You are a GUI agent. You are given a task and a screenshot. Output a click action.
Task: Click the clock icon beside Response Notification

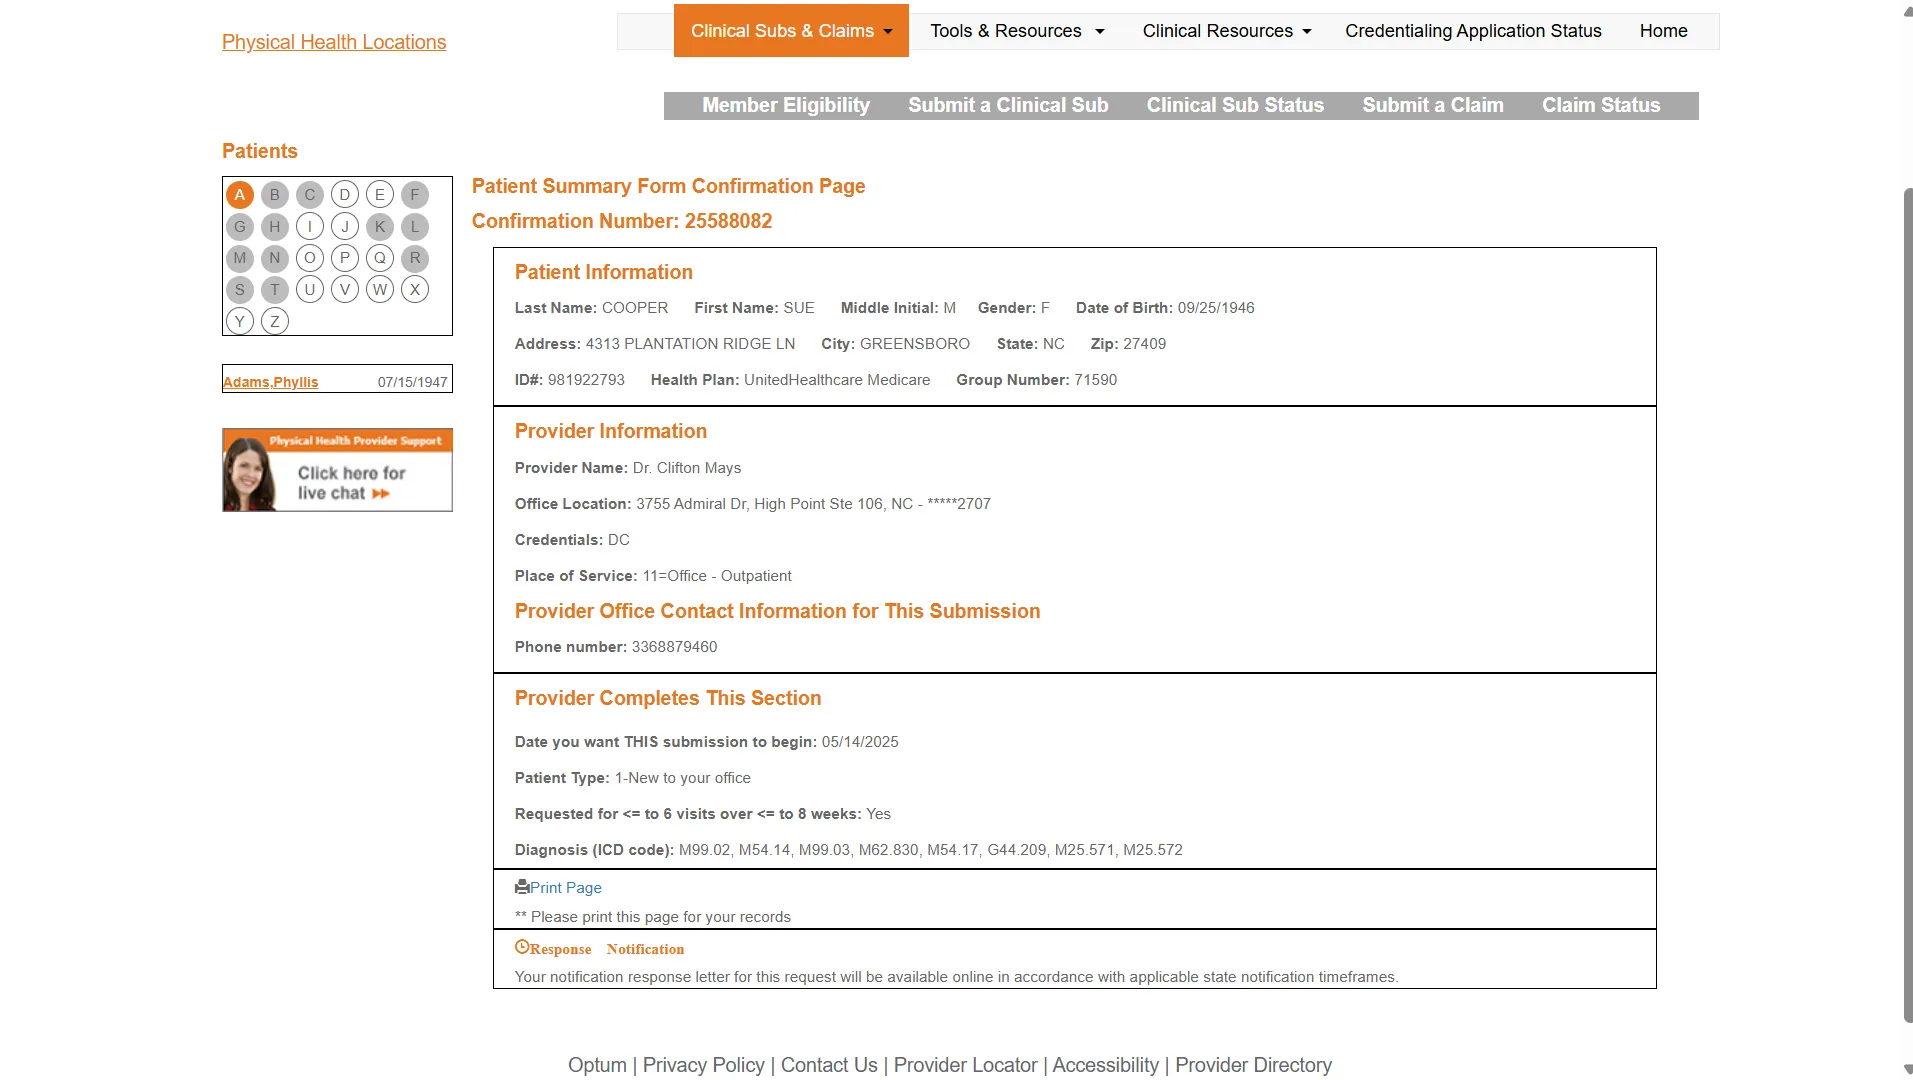pos(522,947)
